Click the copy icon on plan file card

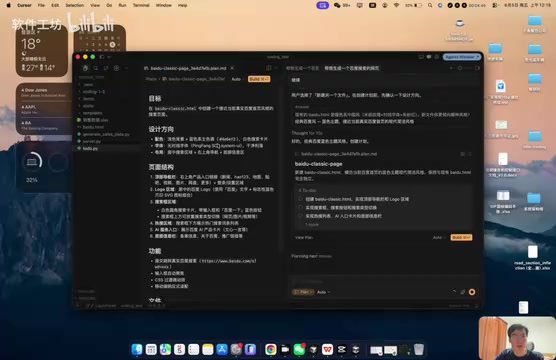pyautogui.click(x=462, y=154)
